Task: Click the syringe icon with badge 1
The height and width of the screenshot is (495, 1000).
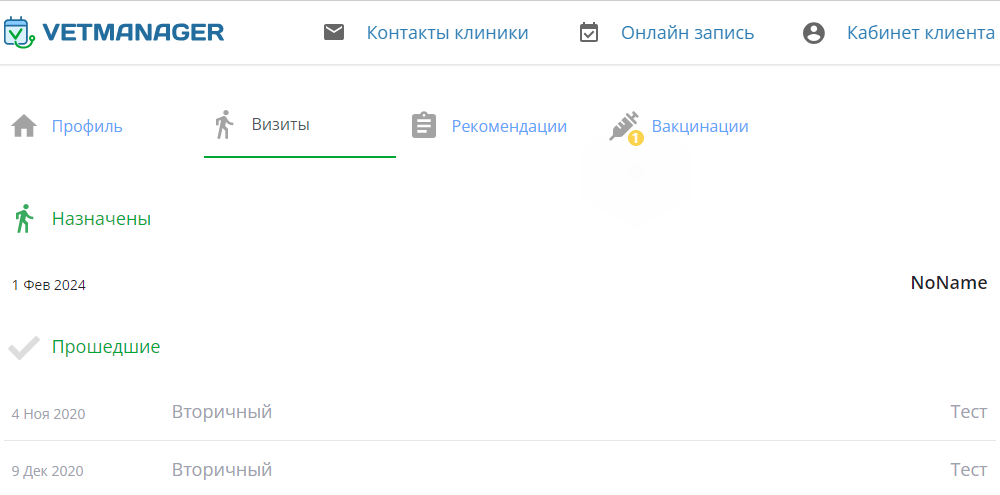Action: point(626,127)
